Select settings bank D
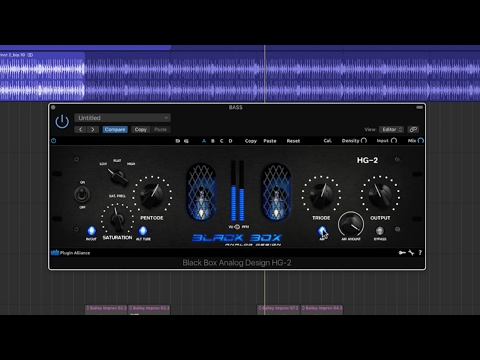Image resolution: width=480 pixels, height=360 pixels. (x=230, y=141)
